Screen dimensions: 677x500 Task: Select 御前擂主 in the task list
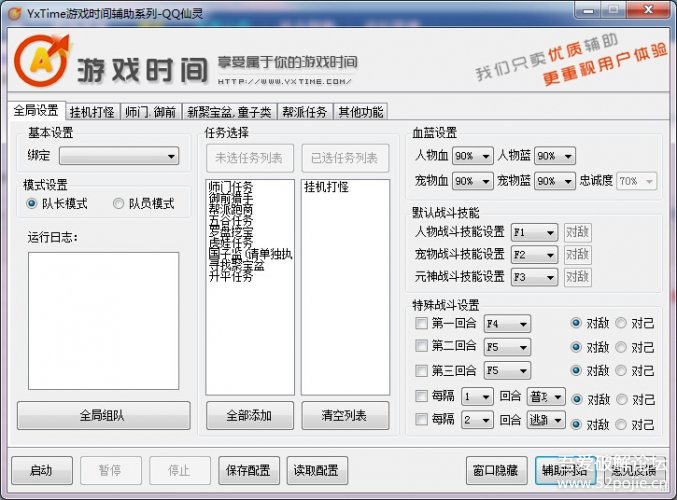(x=231, y=198)
